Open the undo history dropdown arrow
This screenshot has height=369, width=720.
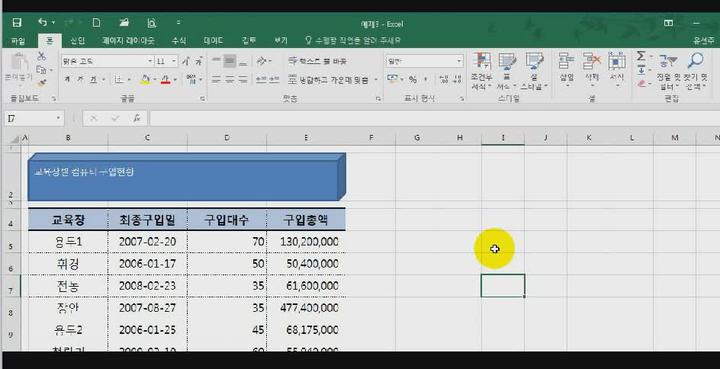pos(53,22)
